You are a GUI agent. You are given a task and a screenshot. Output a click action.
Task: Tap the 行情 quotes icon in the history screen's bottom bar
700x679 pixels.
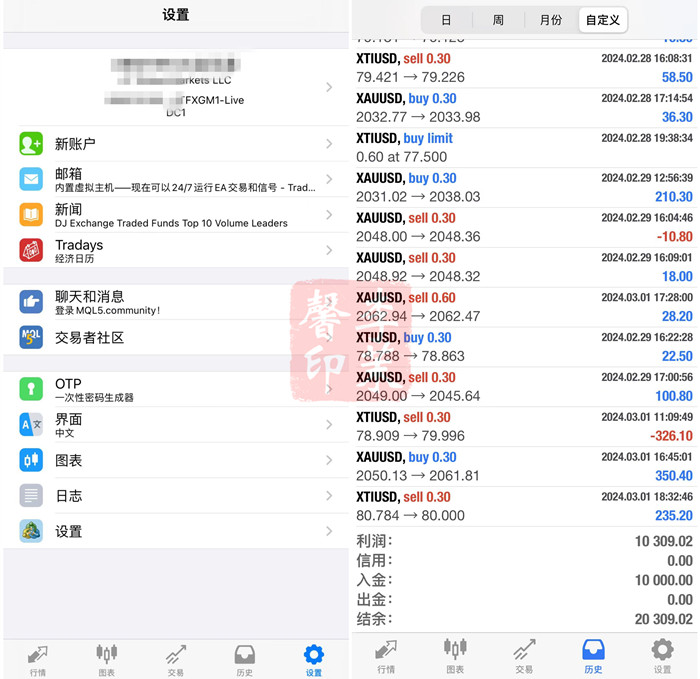pyautogui.click(x=386, y=653)
